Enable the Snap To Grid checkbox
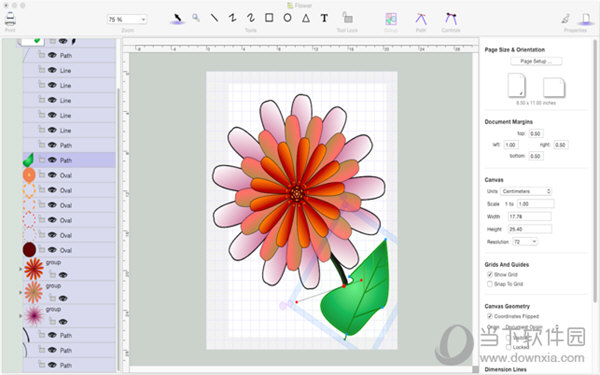Screen dimensions: 600x375 pos(489,284)
